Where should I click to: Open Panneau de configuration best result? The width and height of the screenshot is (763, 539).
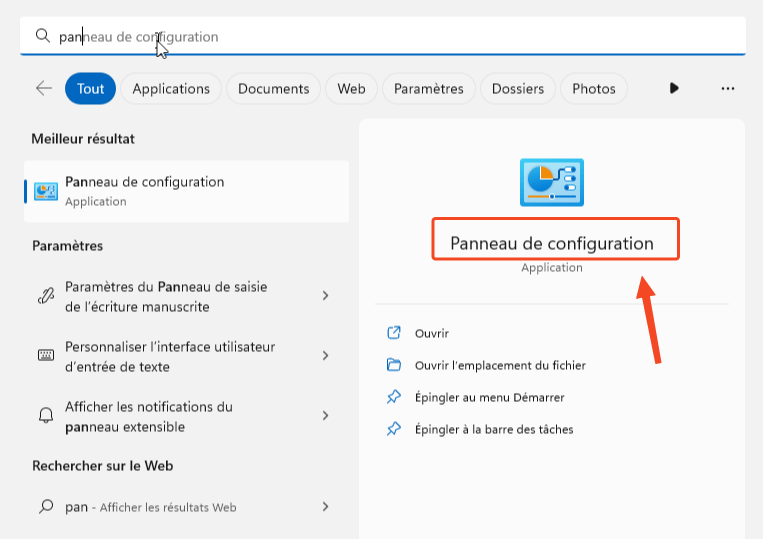(186, 191)
